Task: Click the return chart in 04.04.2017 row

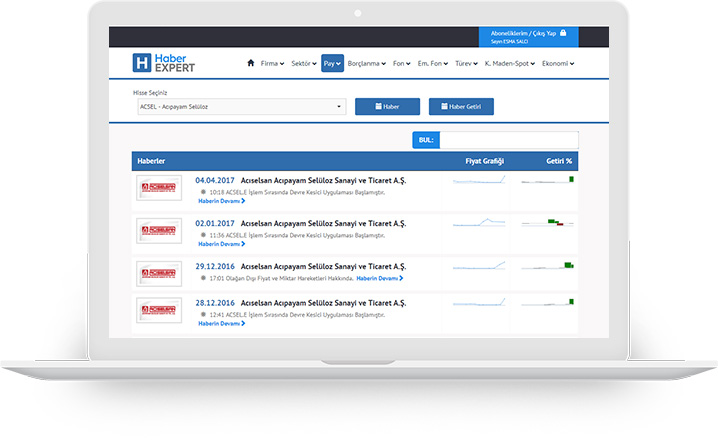Action: click(x=547, y=179)
